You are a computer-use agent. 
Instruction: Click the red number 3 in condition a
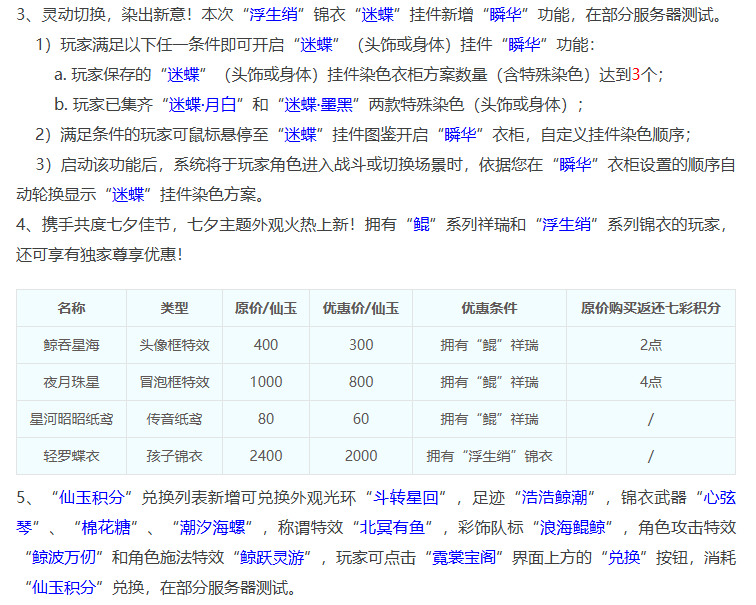pyautogui.click(x=635, y=75)
